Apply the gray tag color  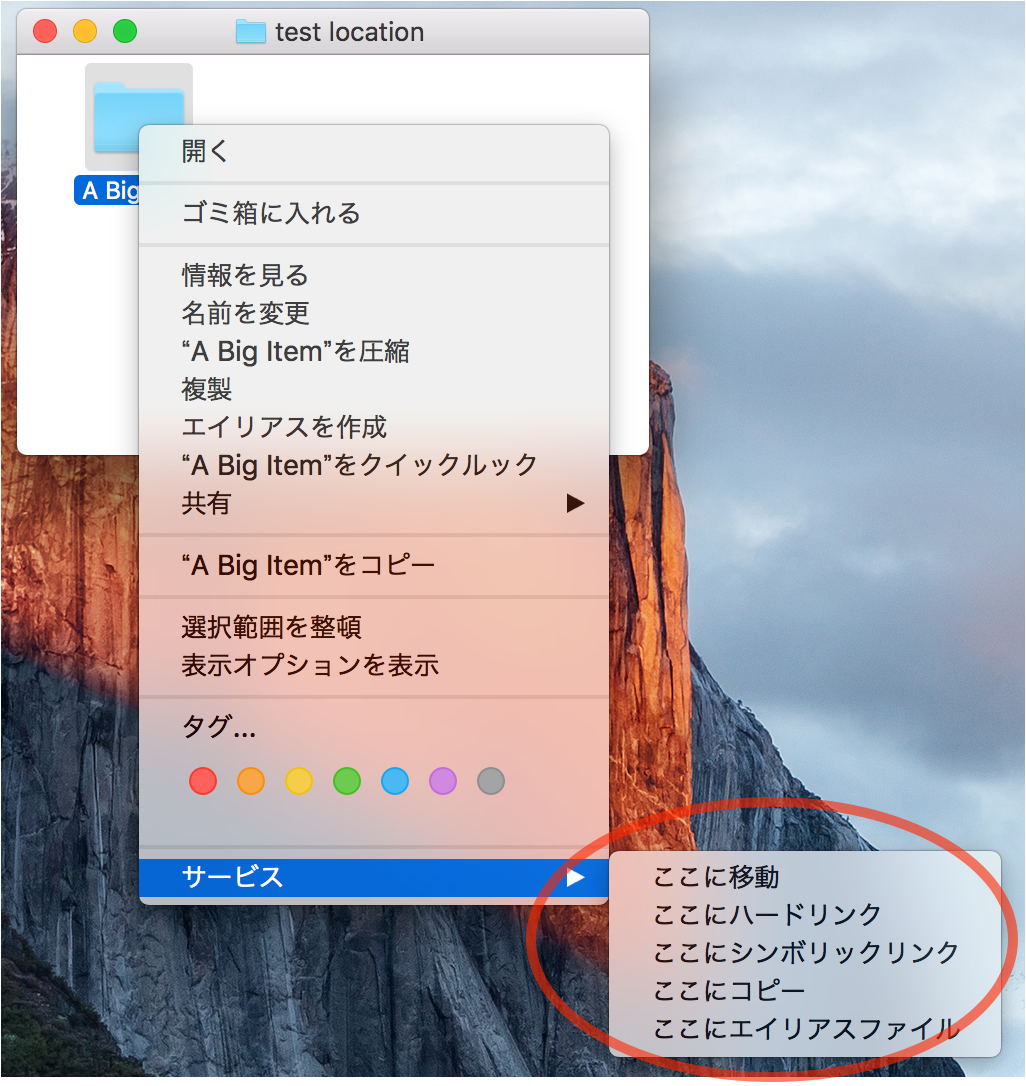(x=491, y=781)
